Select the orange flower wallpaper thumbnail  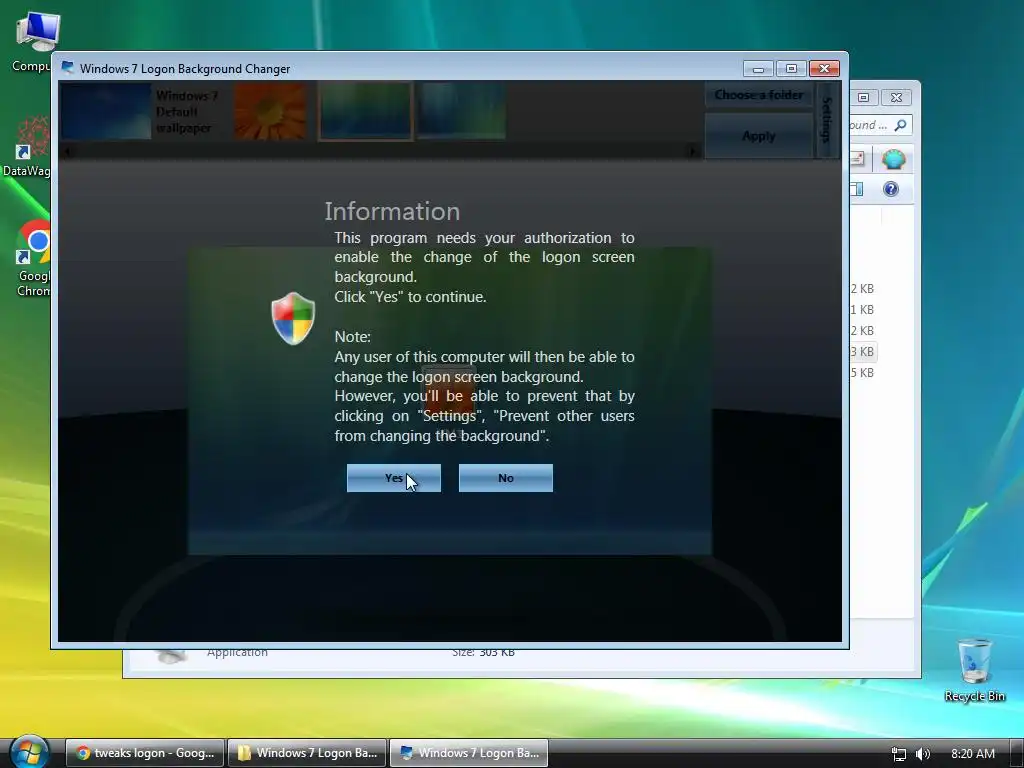tap(270, 112)
